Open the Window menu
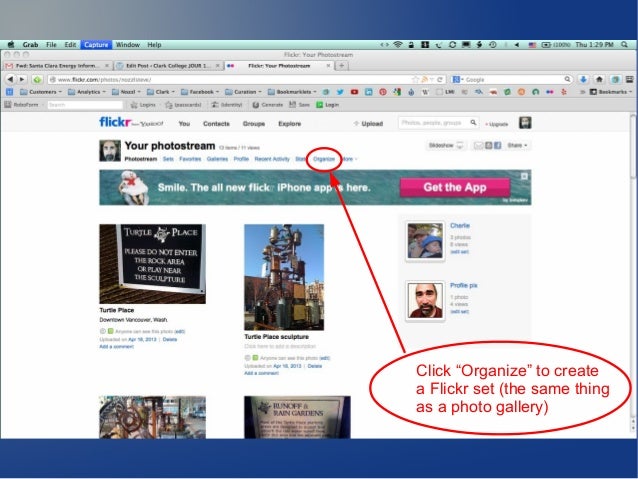Screen dimensions: 638x479 [128, 45]
